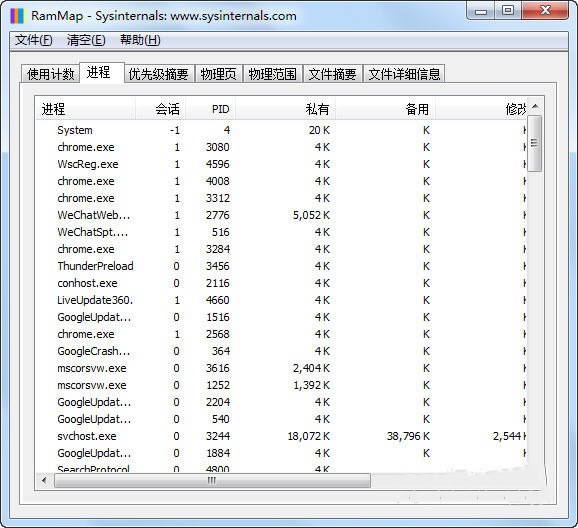This screenshot has height=528, width=578.
Task: Open the 帮助(H) menu
Action: 140,40
